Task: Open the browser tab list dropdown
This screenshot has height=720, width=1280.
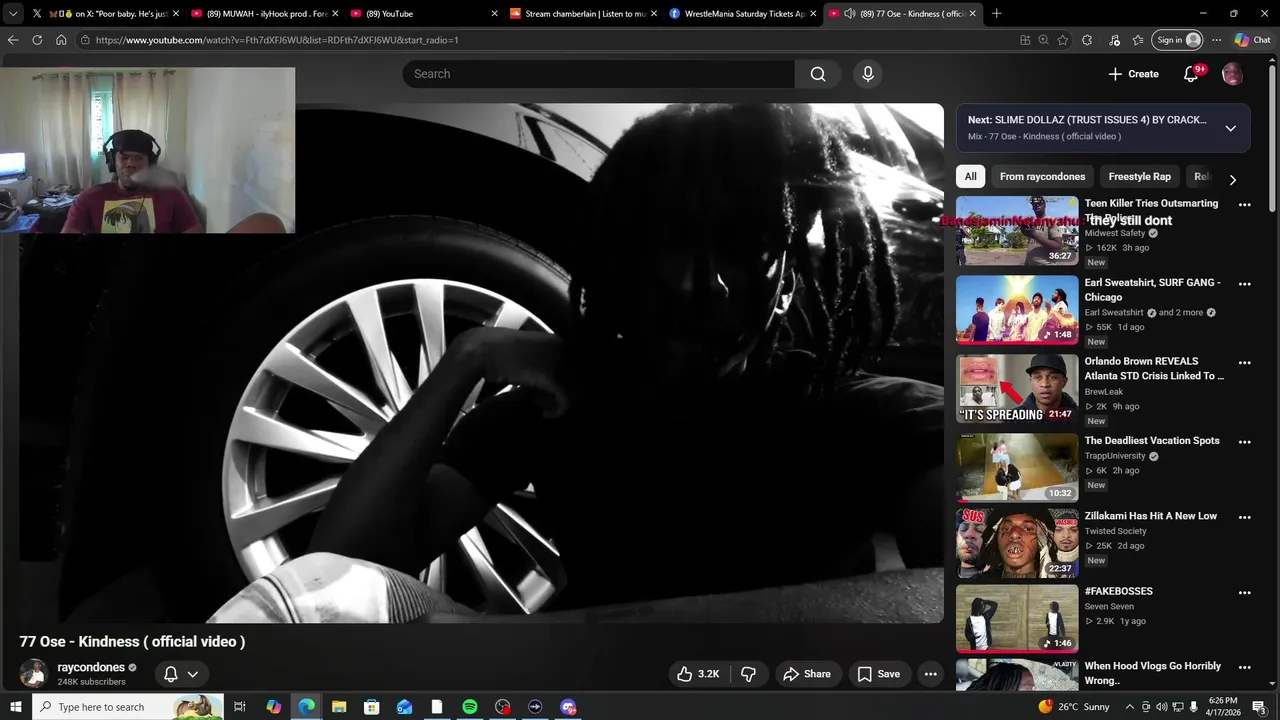Action: point(12,14)
